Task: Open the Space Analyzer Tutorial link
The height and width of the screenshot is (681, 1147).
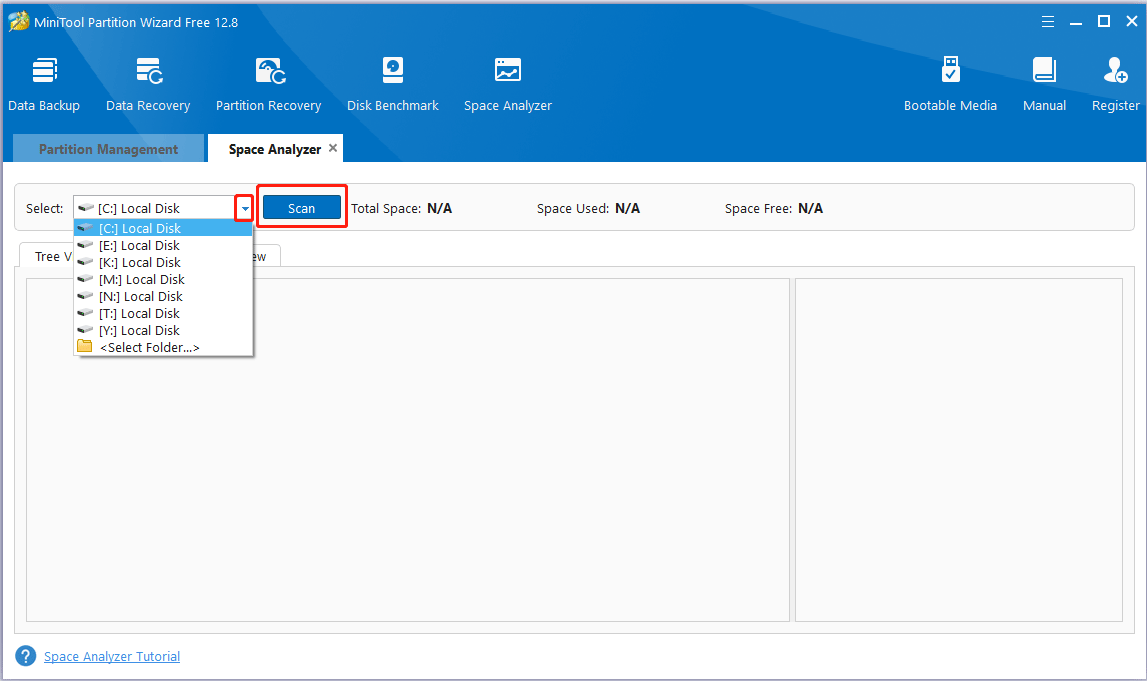Action: point(112,656)
